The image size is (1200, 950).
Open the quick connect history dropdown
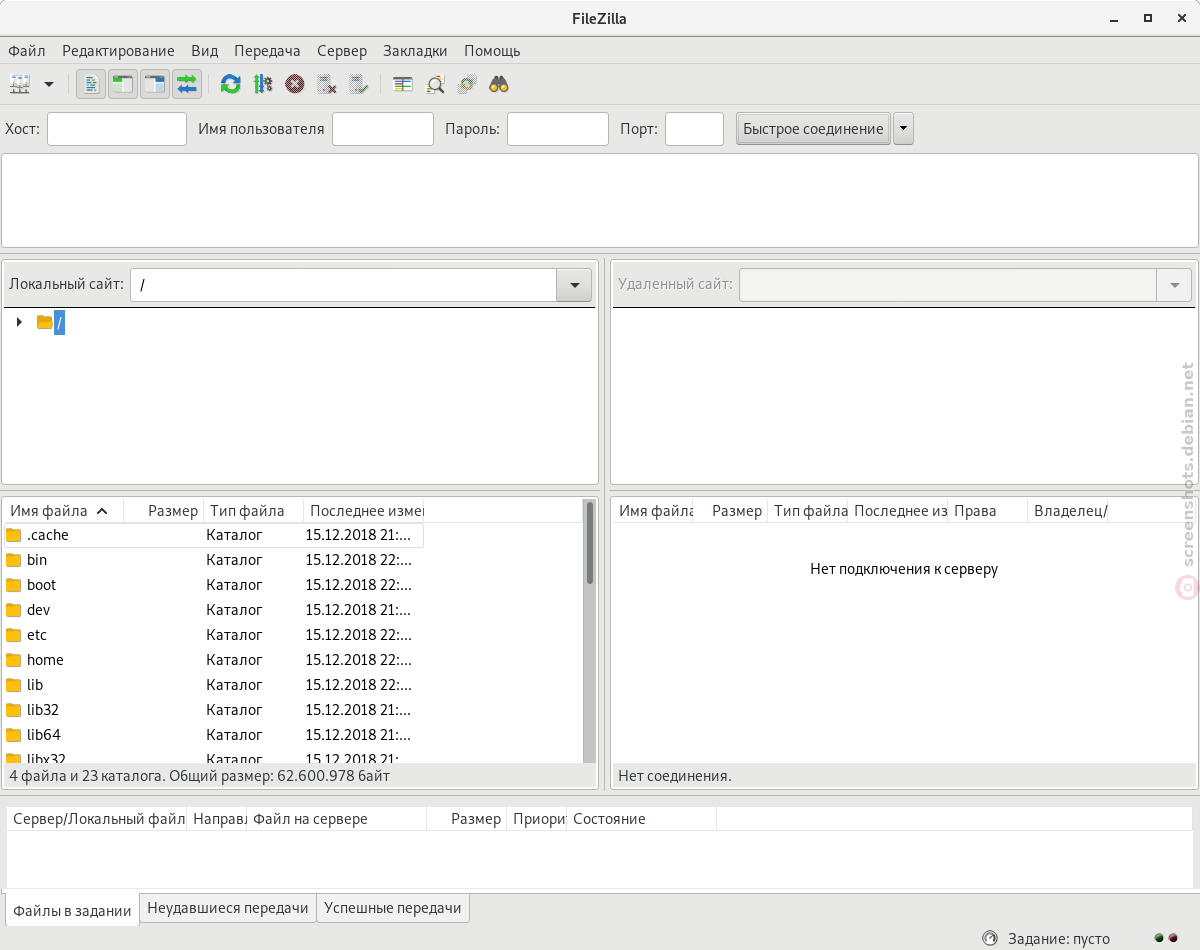tap(903, 129)
